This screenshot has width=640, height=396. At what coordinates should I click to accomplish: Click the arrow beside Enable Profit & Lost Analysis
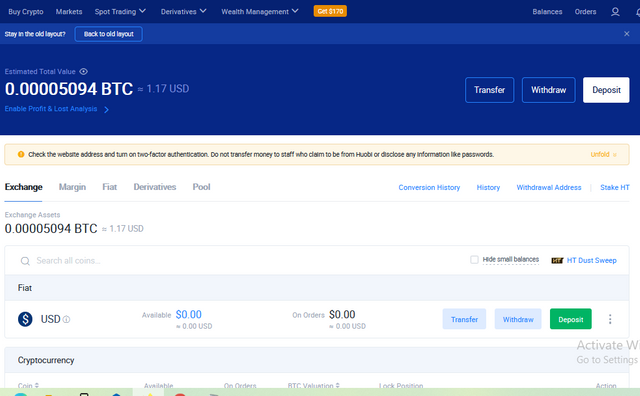[x=107, y=109]
